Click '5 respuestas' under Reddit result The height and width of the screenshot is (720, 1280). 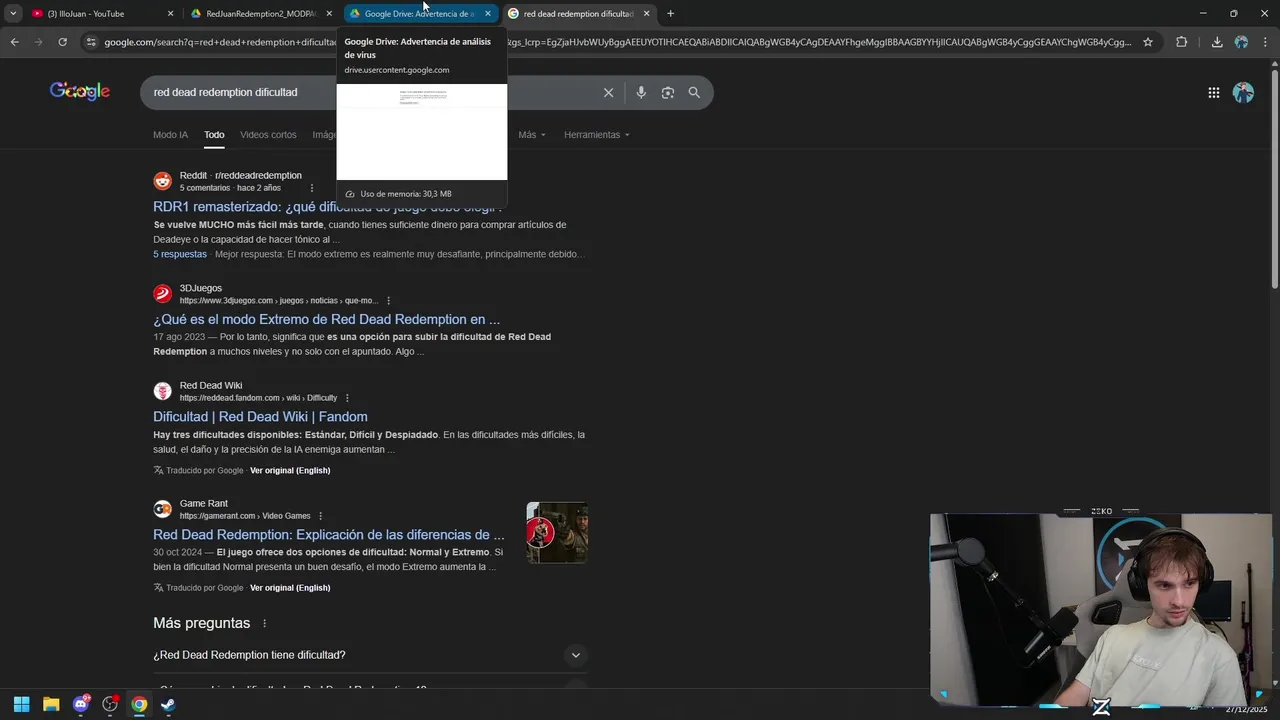click(x=180, y=254)
